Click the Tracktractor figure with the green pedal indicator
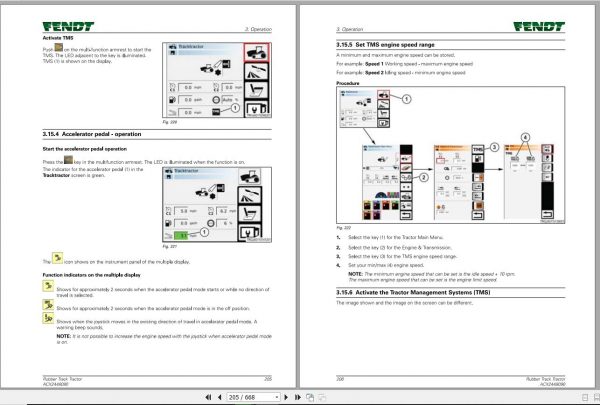This screenshot has width=600, height=405. 217,204
